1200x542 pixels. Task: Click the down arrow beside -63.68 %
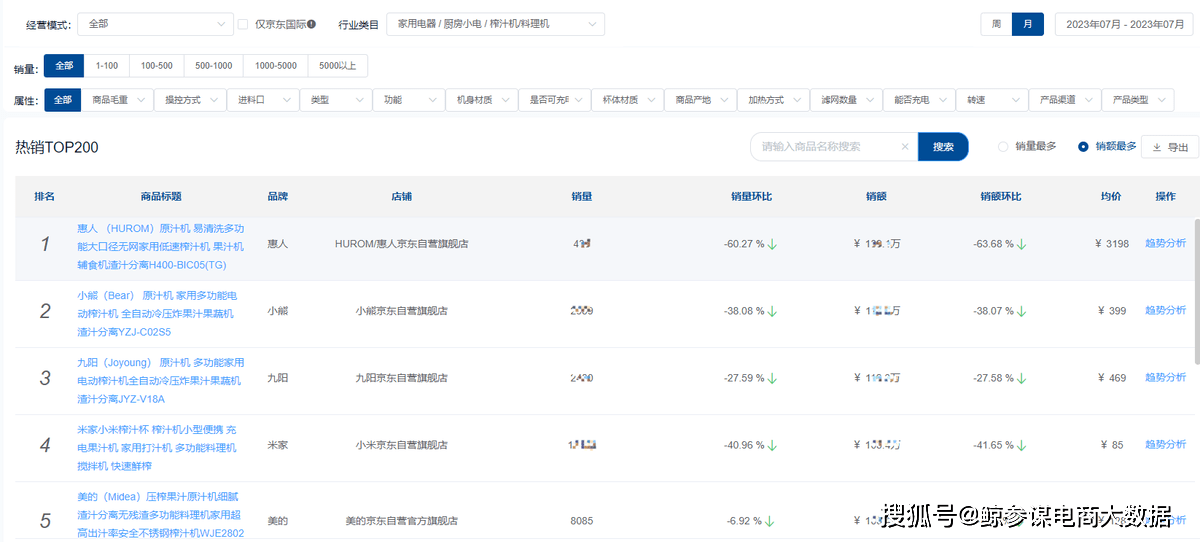click(x=1022, y=244)
